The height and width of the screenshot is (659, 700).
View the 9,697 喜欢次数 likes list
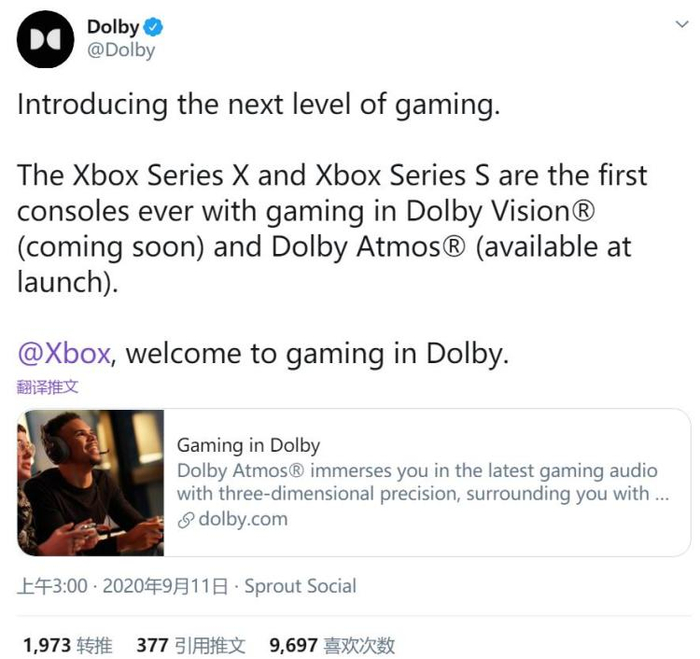[x=332, y=645]
